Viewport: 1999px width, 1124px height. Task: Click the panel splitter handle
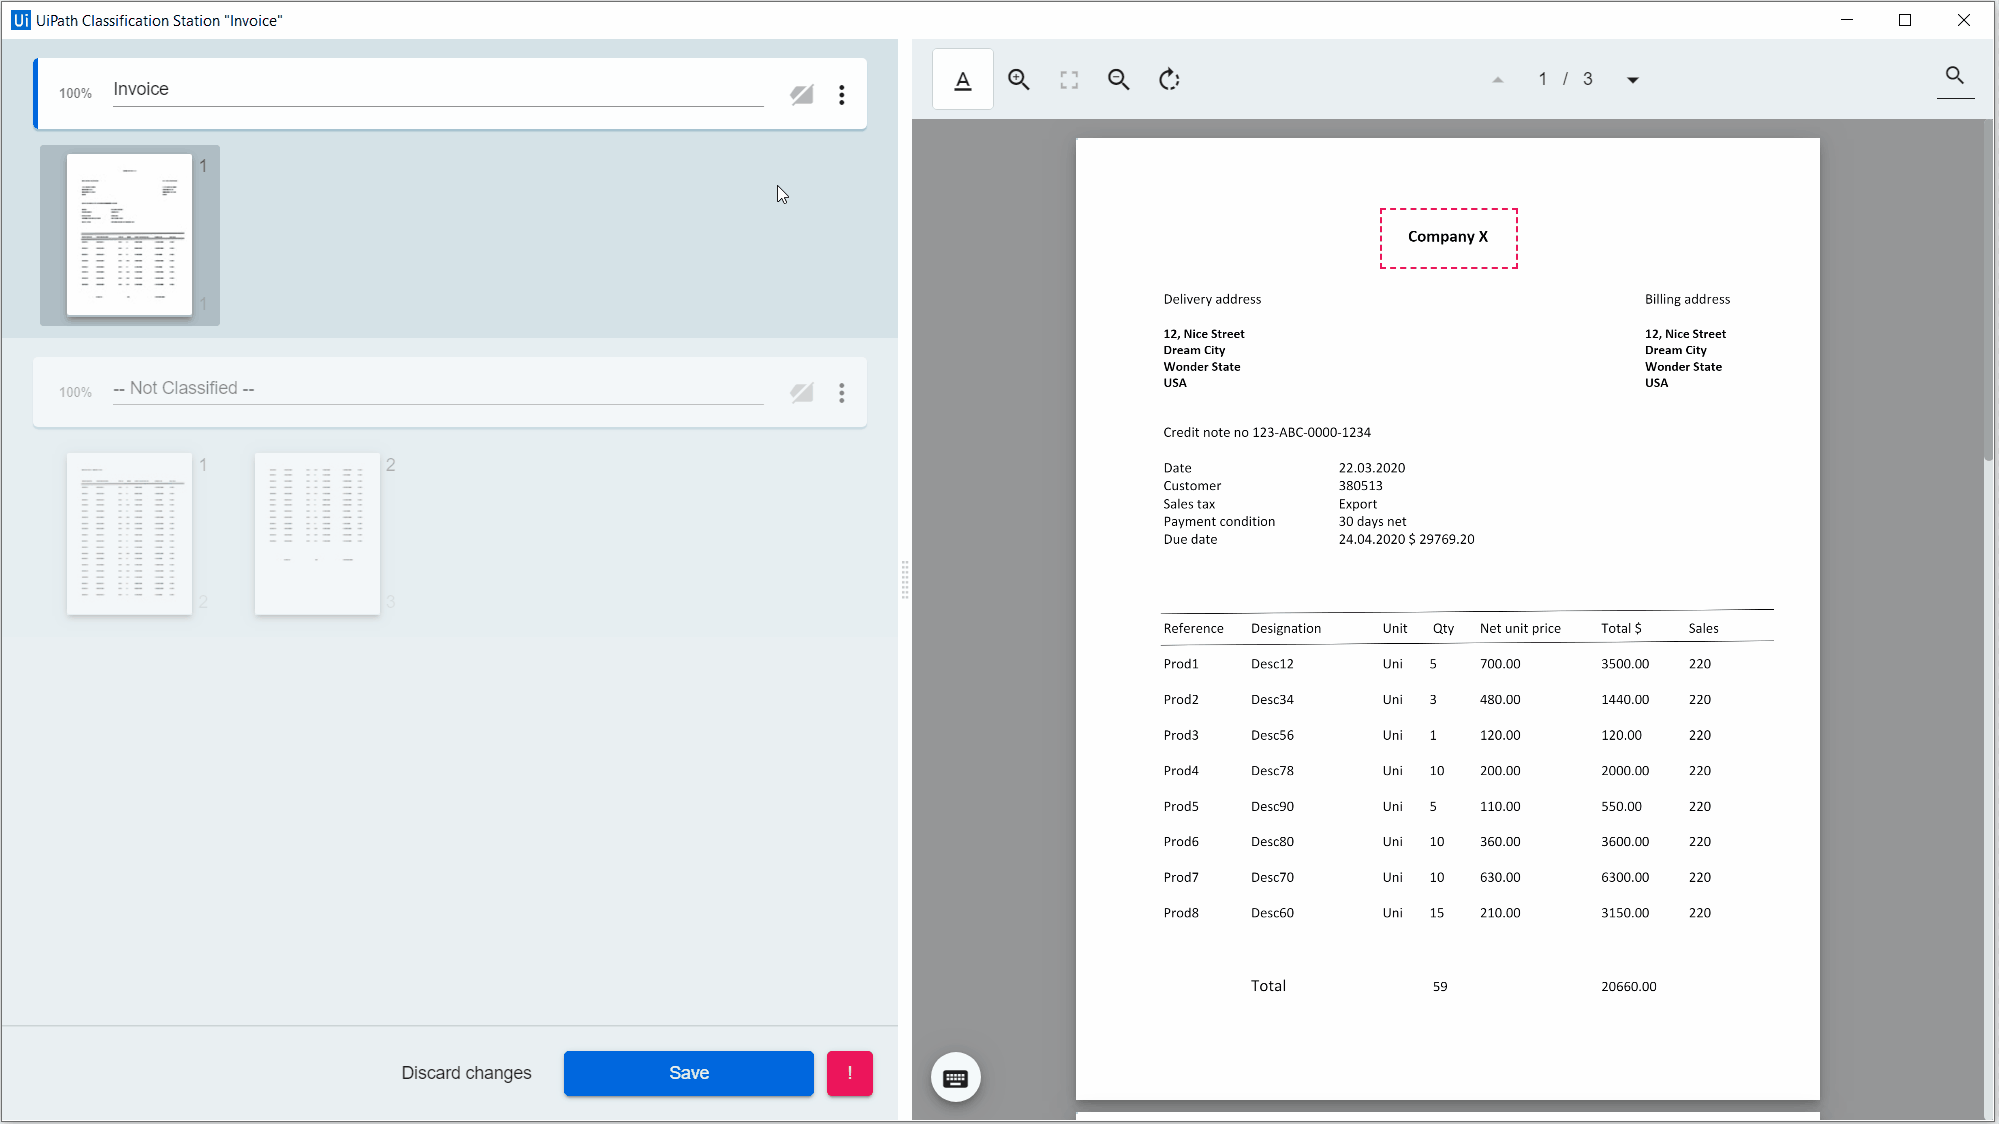(905, 580)
